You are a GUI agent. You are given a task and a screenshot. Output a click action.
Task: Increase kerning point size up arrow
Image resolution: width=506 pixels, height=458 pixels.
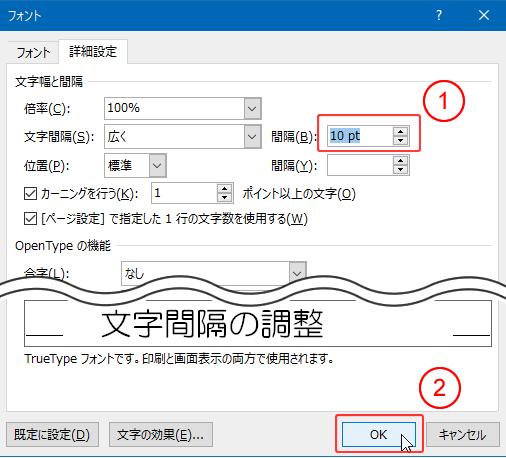[224, 189]
